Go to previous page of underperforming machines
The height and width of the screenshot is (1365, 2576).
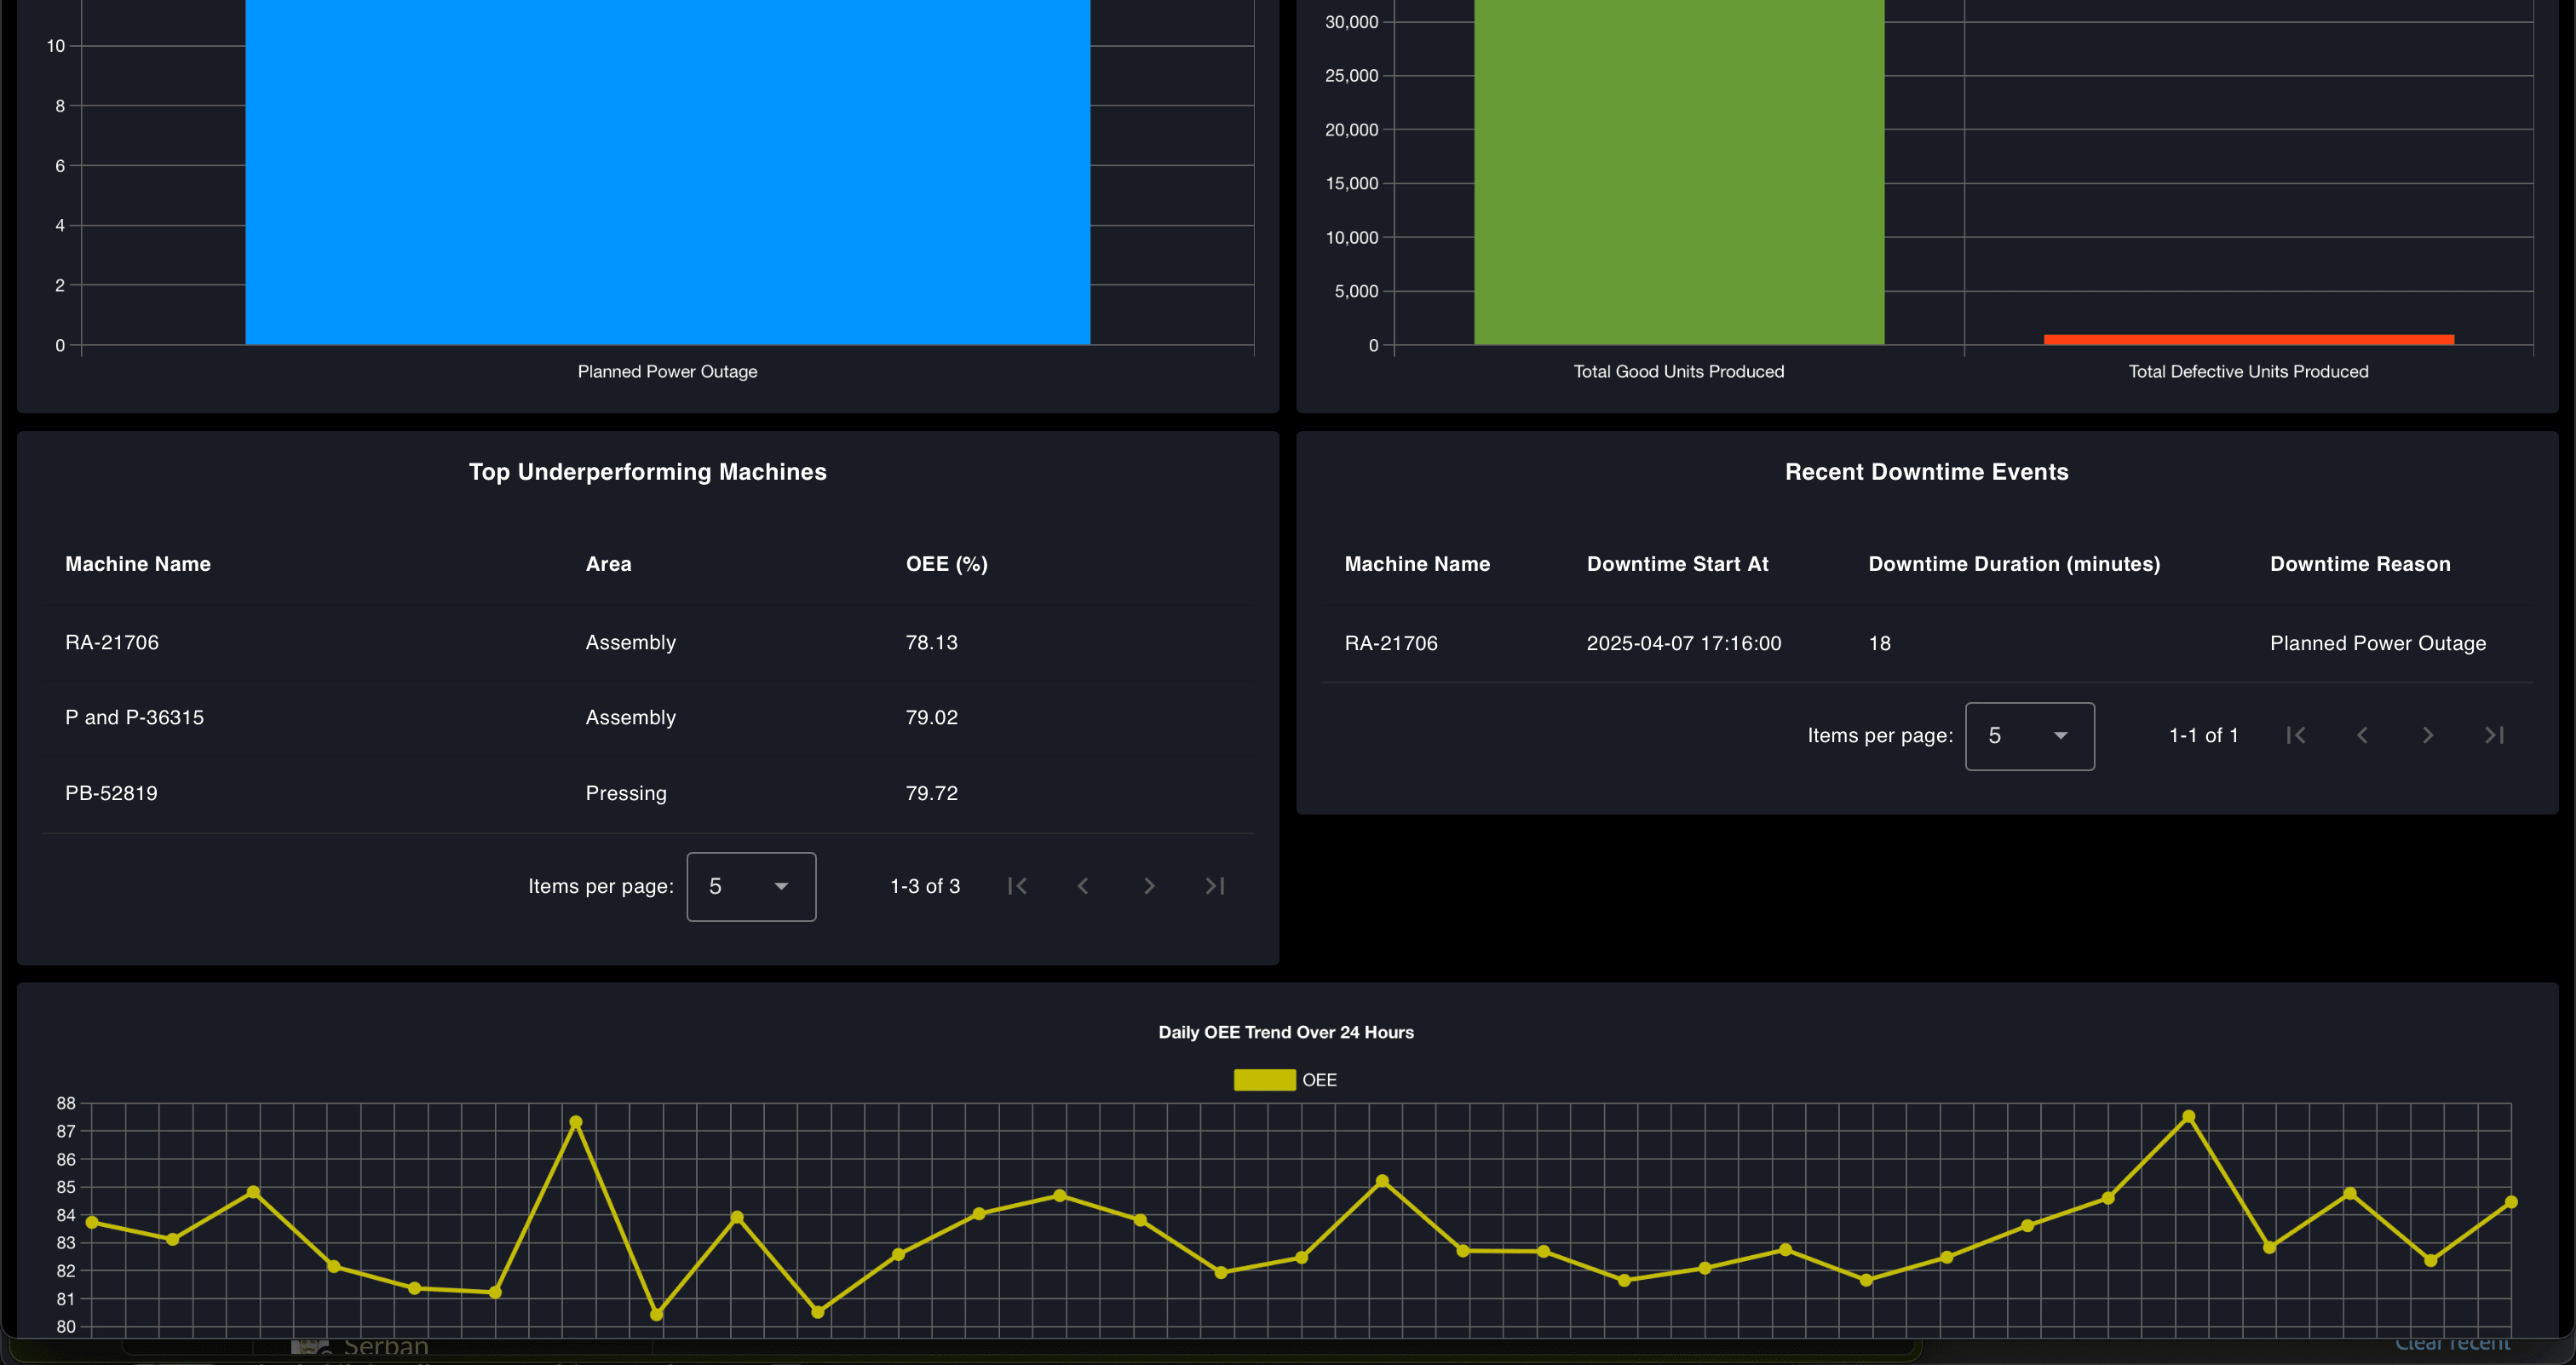point(1082,886)
